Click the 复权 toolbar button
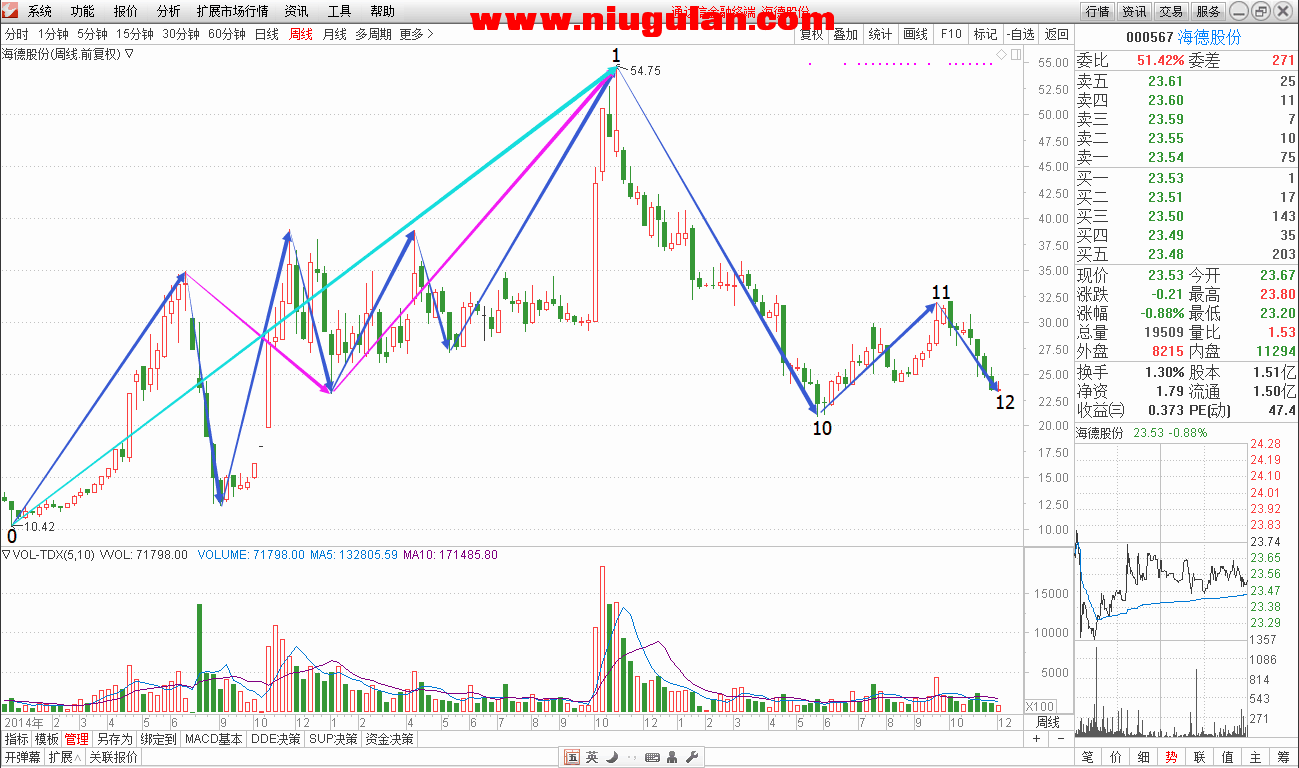This screenshot has width=1299, height=768. (x=811, y=34)
